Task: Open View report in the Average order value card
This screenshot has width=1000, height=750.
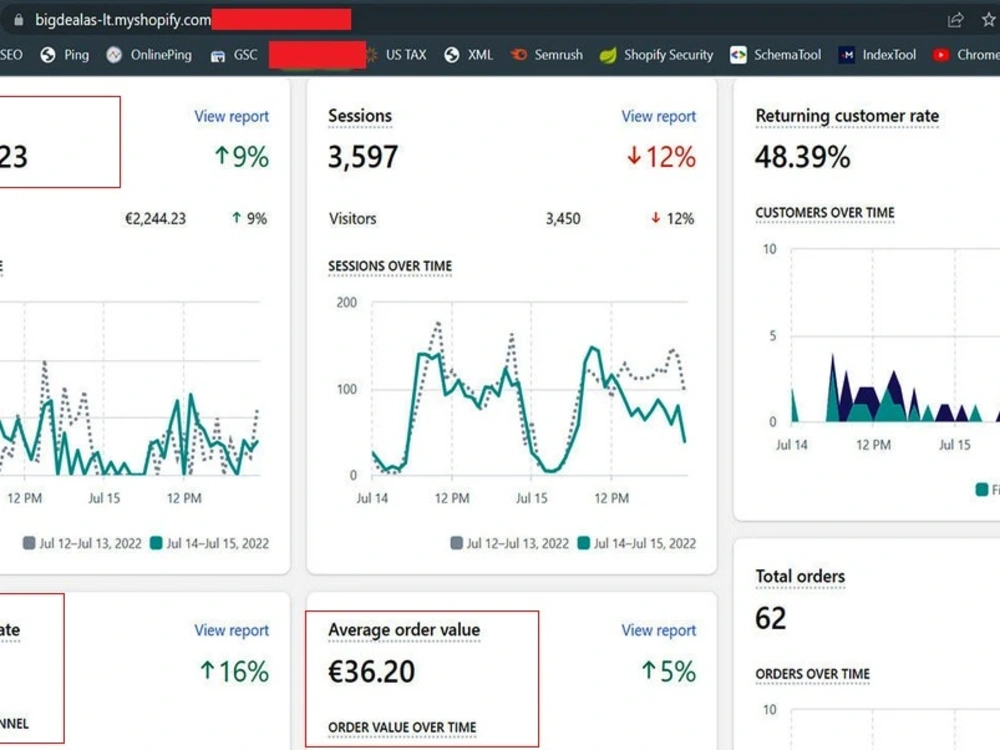Action: [x=659, y=630]
